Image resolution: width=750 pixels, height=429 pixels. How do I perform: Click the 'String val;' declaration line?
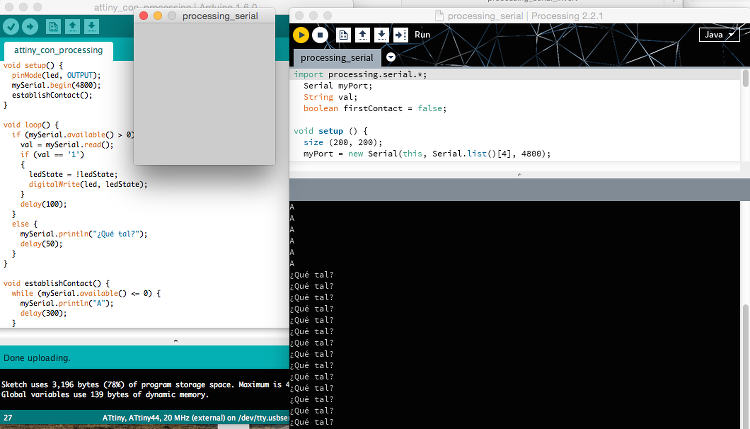[x=330, y=97]
